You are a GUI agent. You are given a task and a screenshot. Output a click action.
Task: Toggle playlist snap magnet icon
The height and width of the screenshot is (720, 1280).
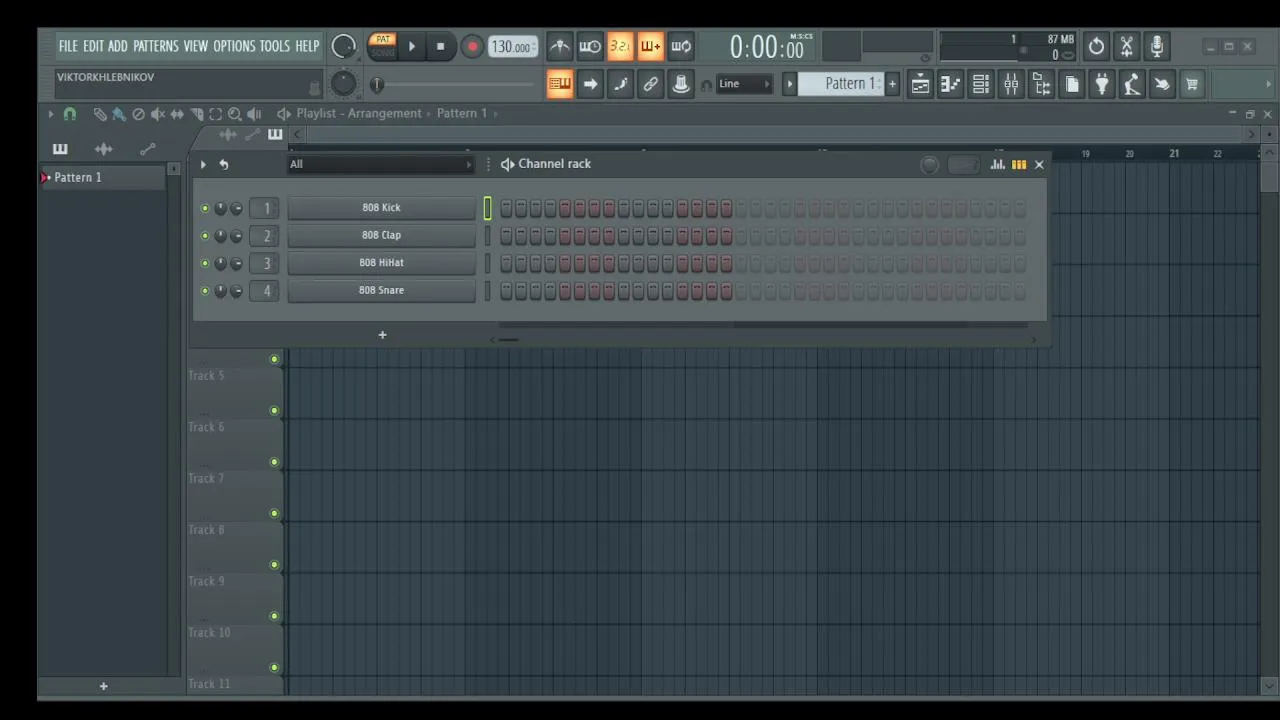coord(70,114)
